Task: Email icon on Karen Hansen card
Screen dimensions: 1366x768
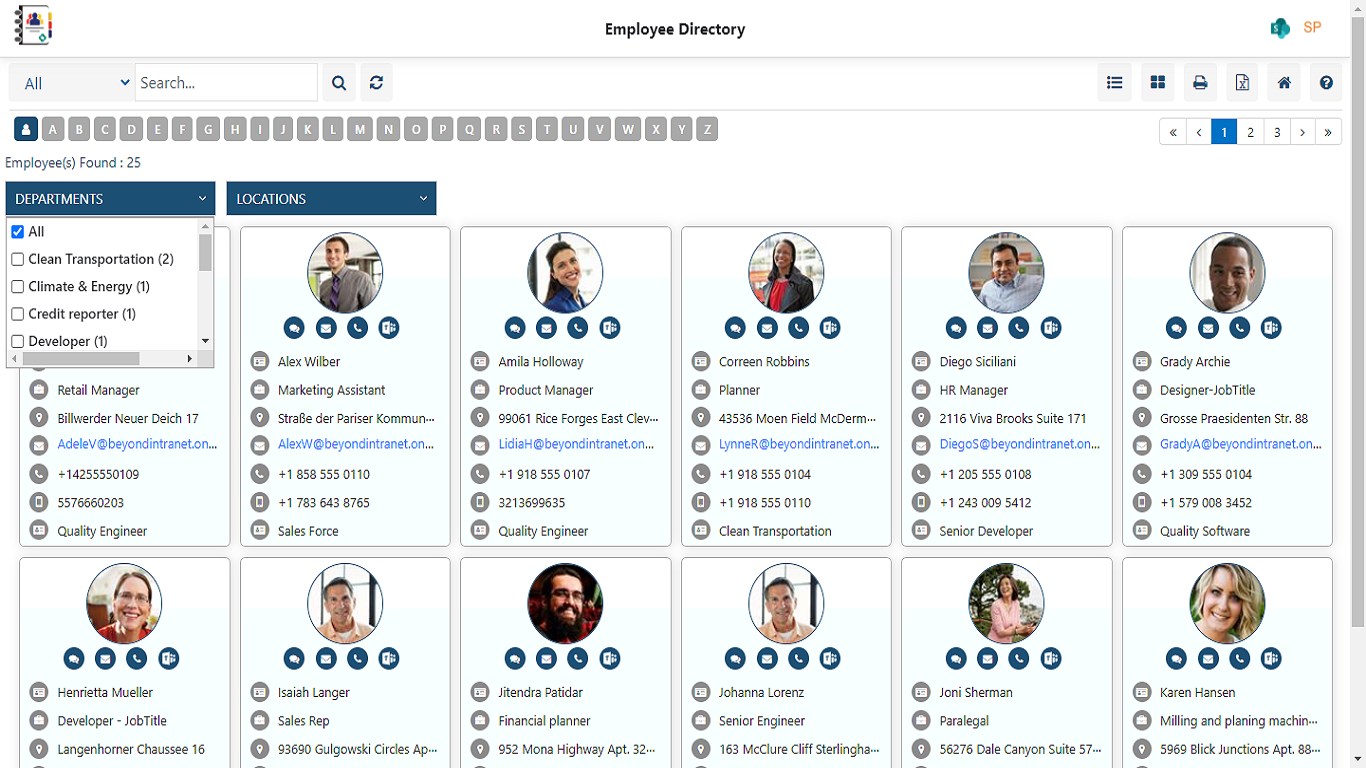Action: click(x=1209, y=658)
